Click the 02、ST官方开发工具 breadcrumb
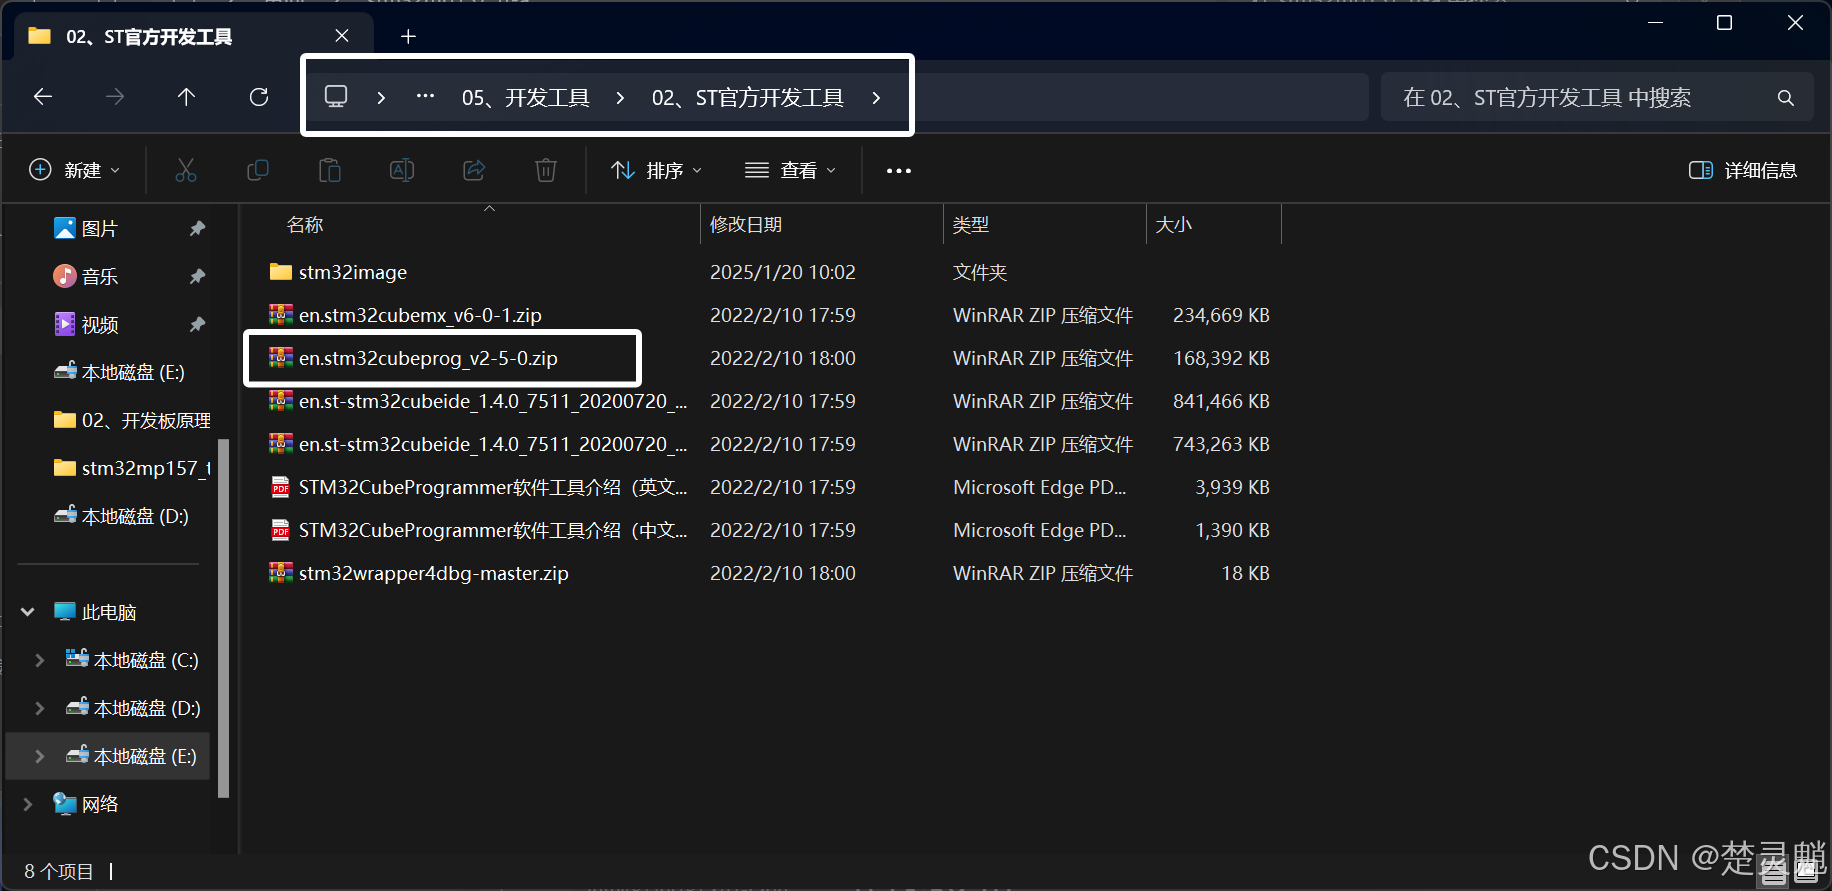 (747, 97)
